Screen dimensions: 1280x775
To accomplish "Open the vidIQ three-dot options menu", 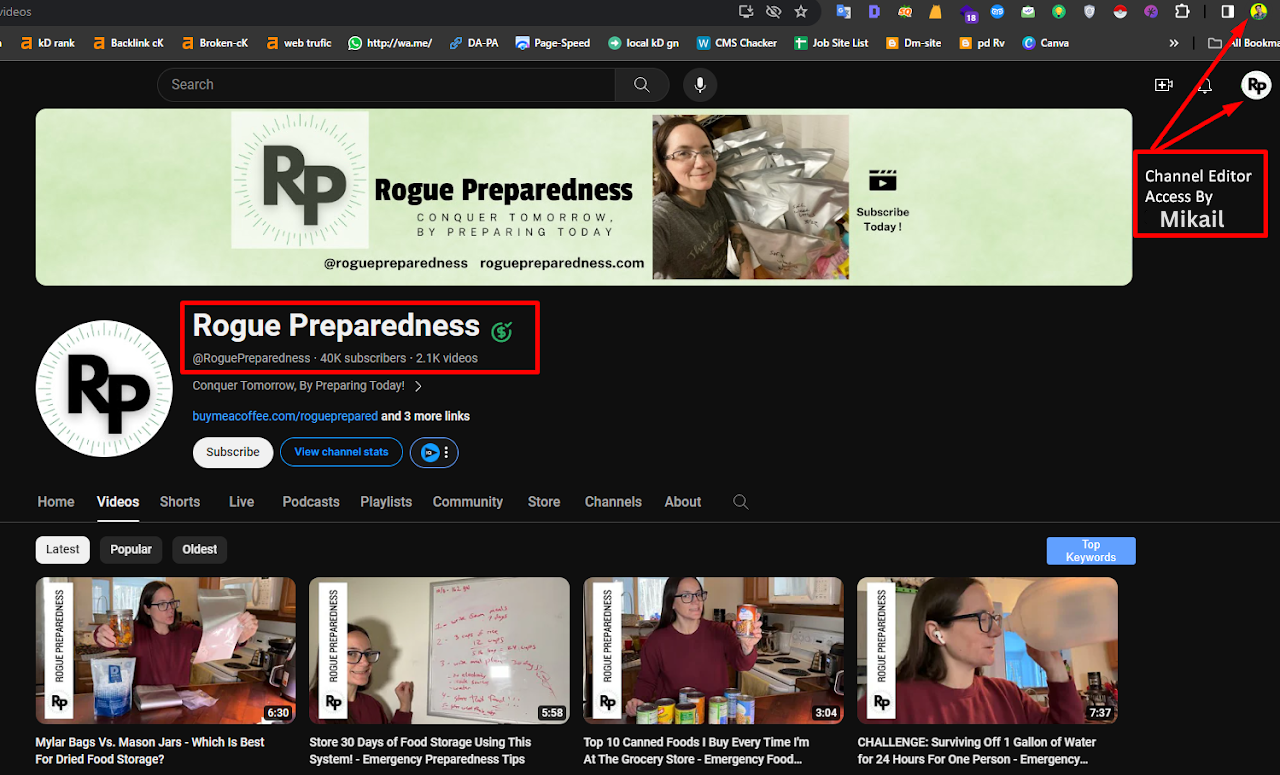I will (x=446, y=453).
